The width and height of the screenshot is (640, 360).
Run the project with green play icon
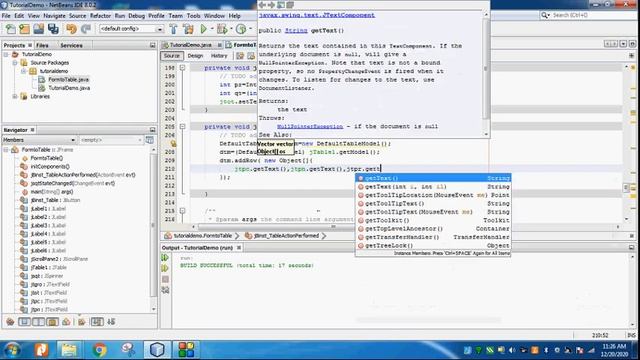point(204,29)
